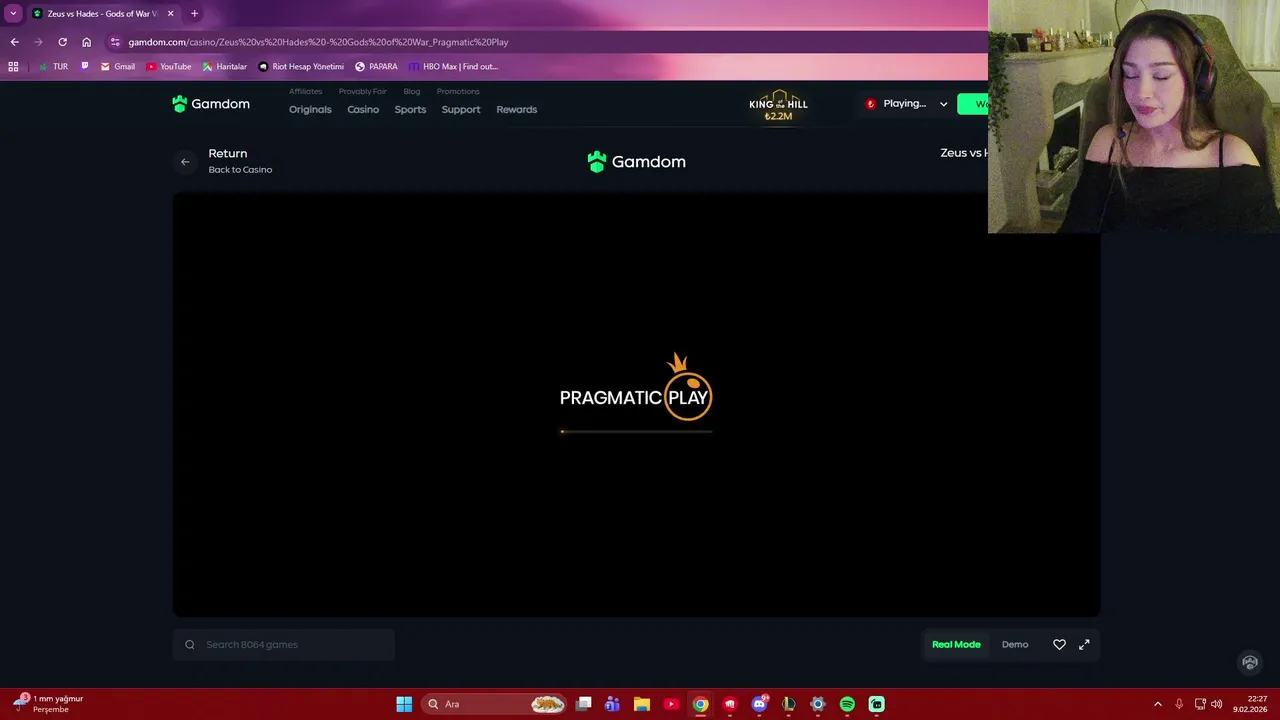This screenshot has width=1280, height=720.
Task: Open the Support menu
Action: (x=461, y=110)
